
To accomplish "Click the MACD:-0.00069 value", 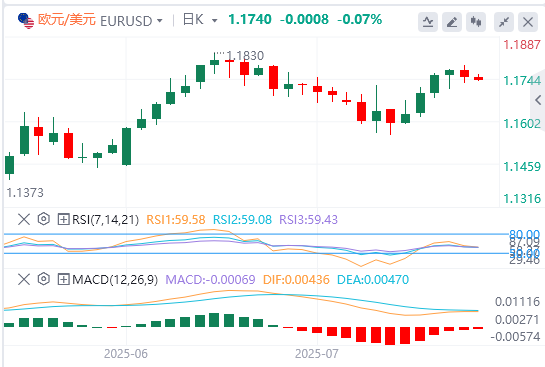I will (x=210, y=279).
